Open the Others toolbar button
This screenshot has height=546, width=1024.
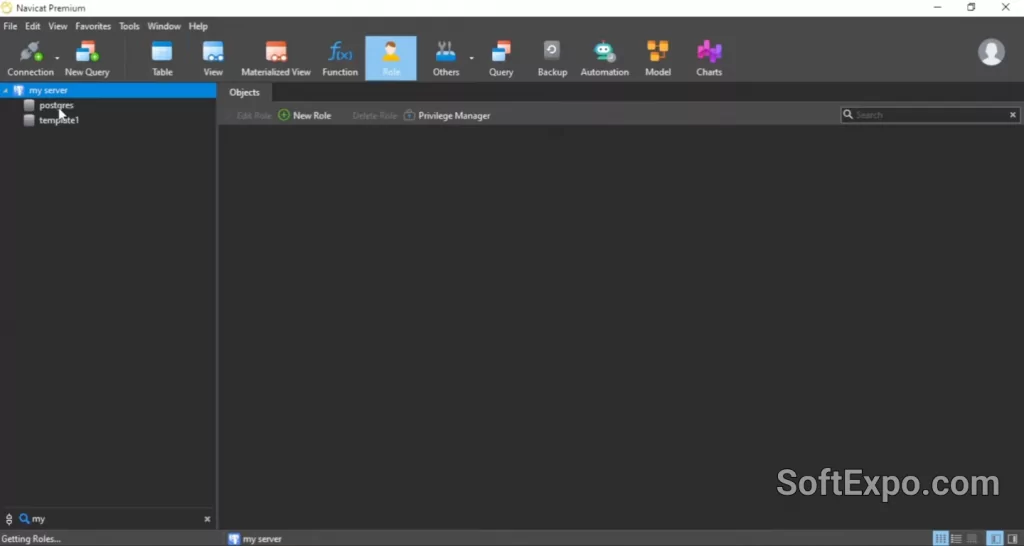[x=446, y=59]
